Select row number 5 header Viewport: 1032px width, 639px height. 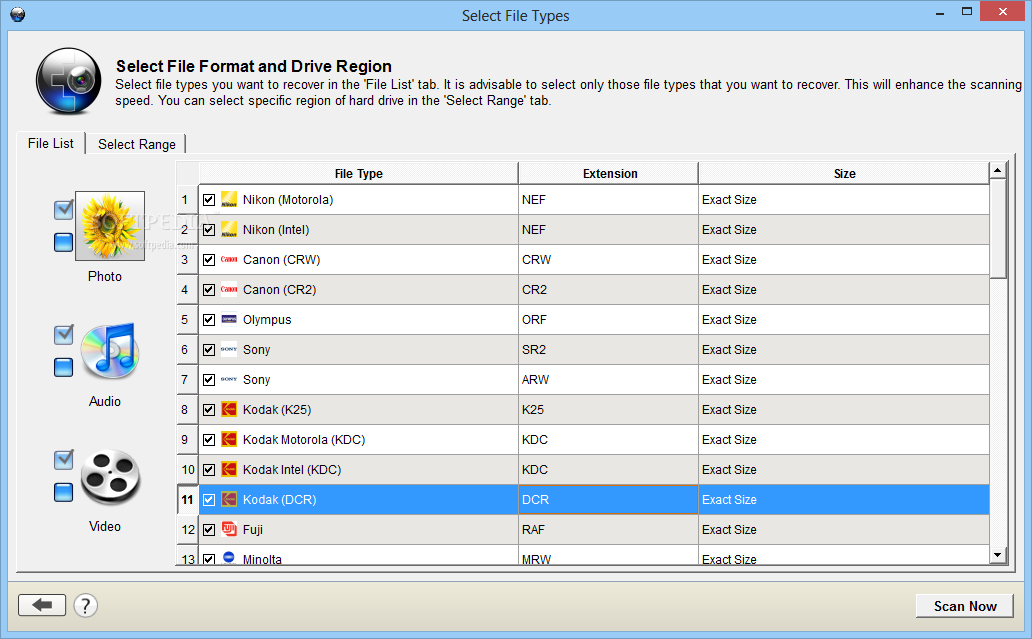188,320
